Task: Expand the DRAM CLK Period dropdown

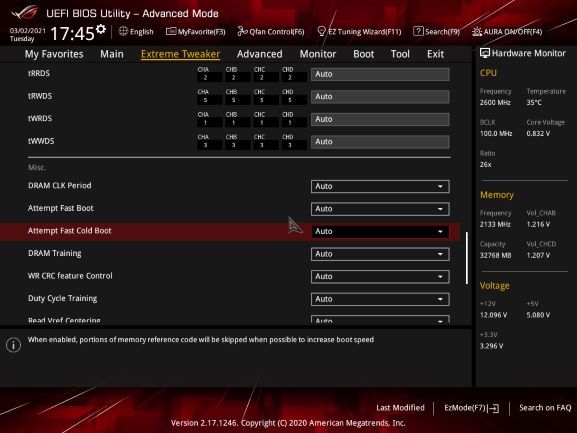Action: (x=380, y=186)
